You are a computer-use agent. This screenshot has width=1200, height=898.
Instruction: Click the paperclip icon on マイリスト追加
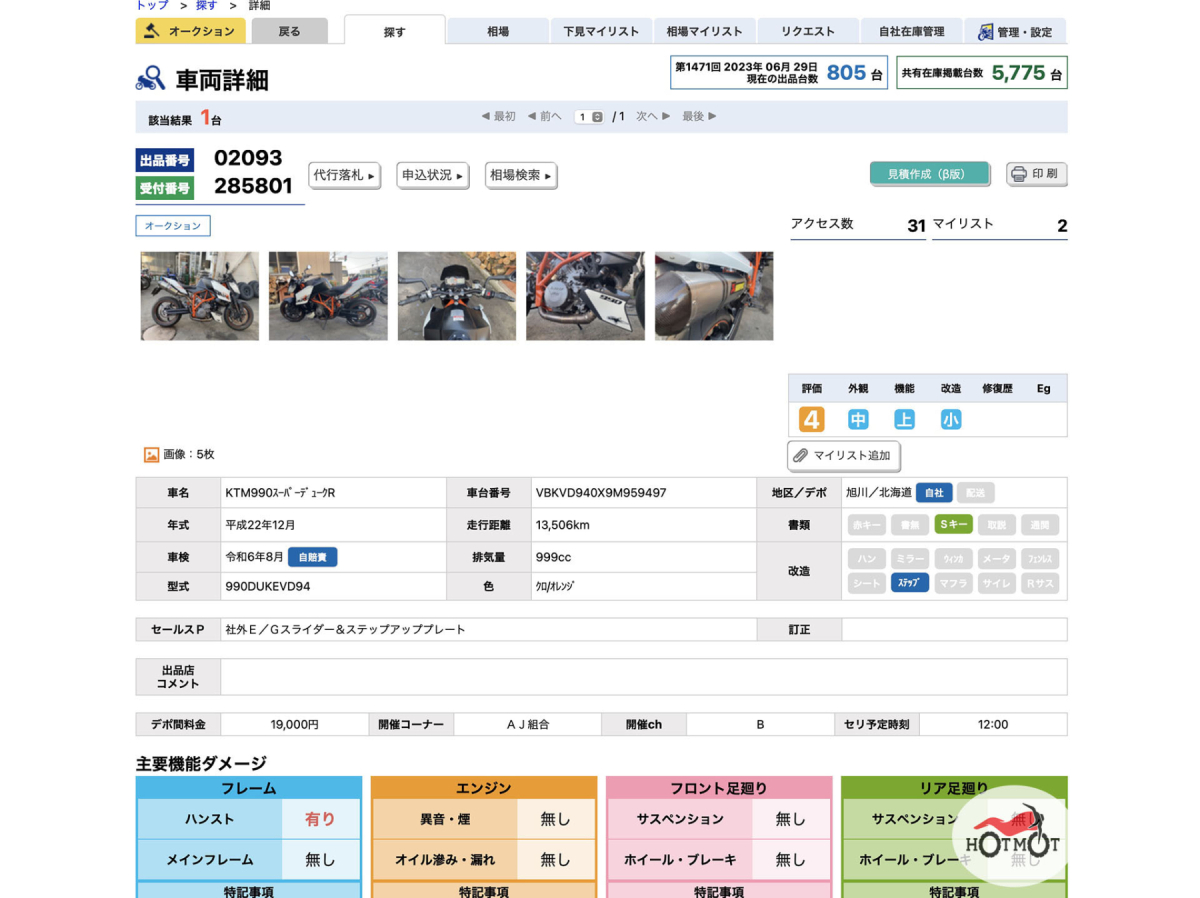[x=800, y=456]
